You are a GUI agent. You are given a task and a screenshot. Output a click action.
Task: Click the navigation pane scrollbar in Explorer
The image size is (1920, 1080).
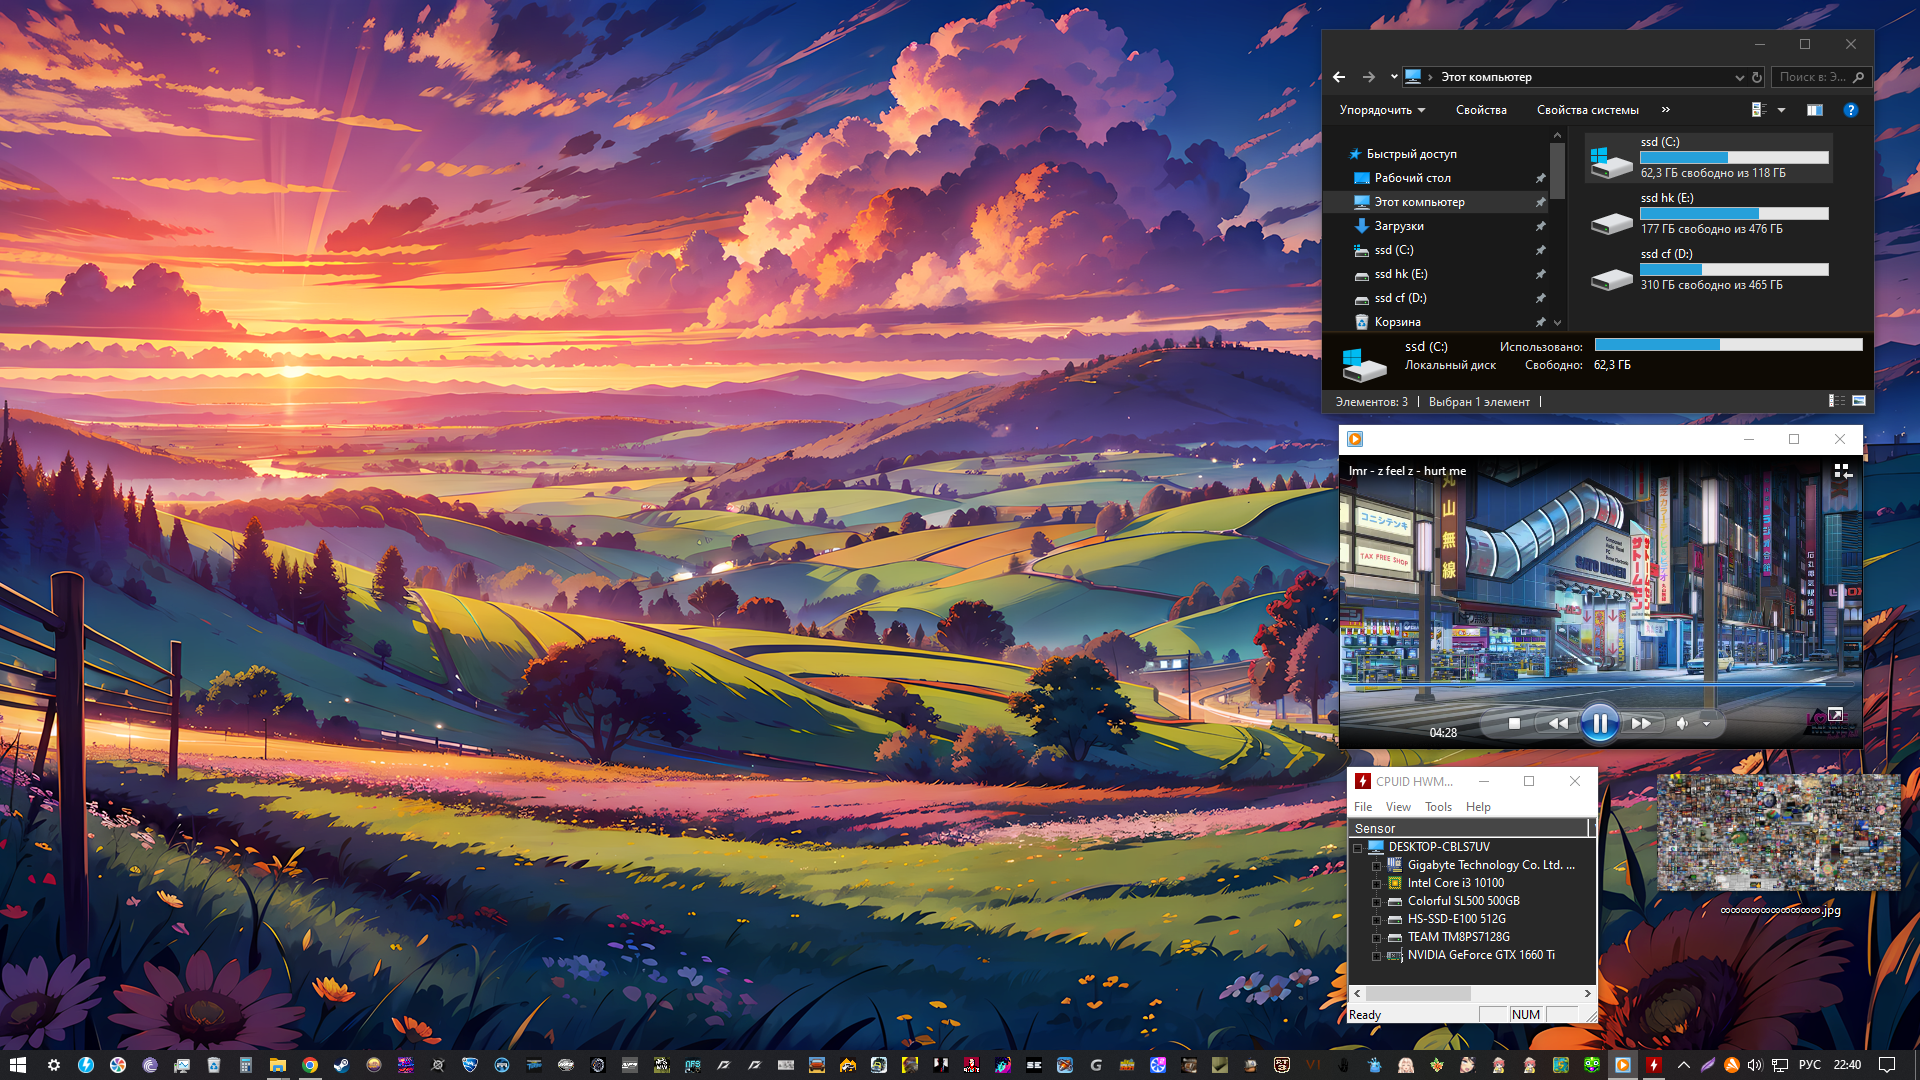pos(1557,171)
